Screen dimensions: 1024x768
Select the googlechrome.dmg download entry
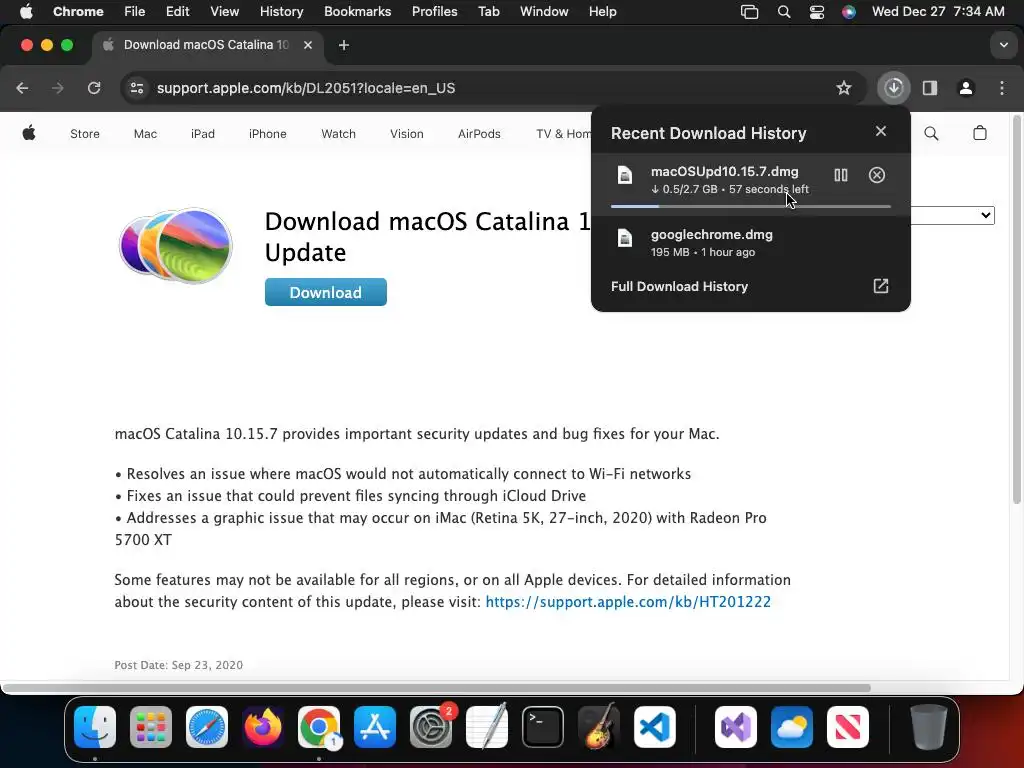click(x=750, y=242)
